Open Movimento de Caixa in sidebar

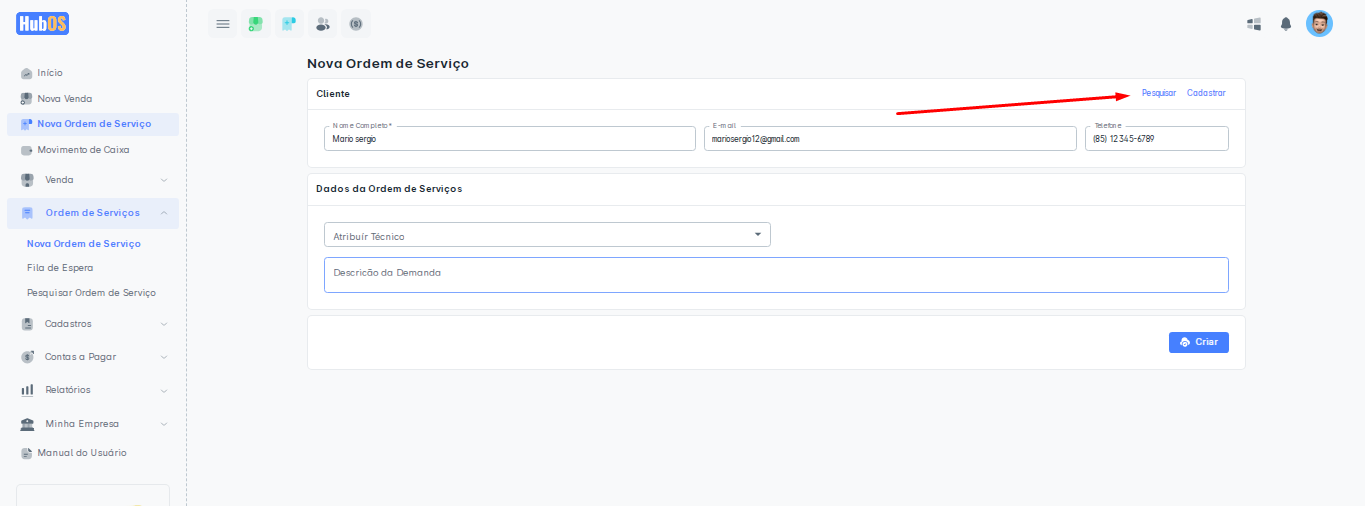point(83,150)
